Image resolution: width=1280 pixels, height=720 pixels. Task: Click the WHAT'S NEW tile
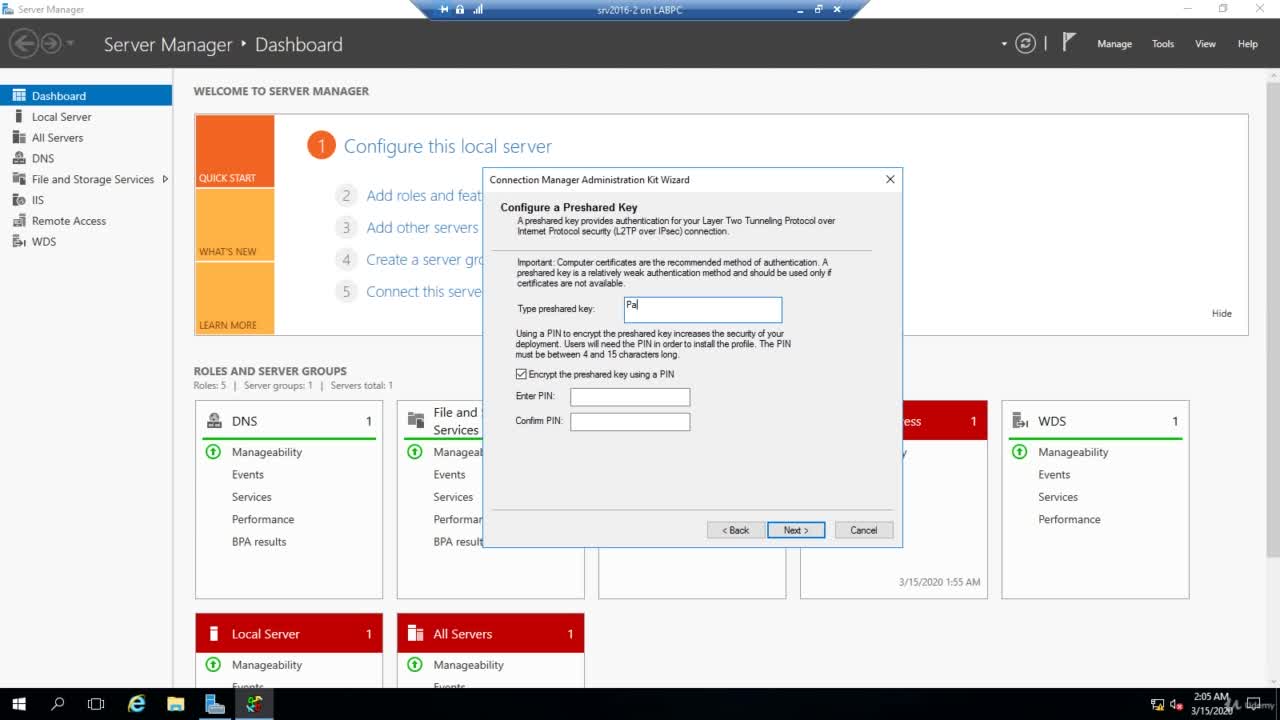coord(235,225)
